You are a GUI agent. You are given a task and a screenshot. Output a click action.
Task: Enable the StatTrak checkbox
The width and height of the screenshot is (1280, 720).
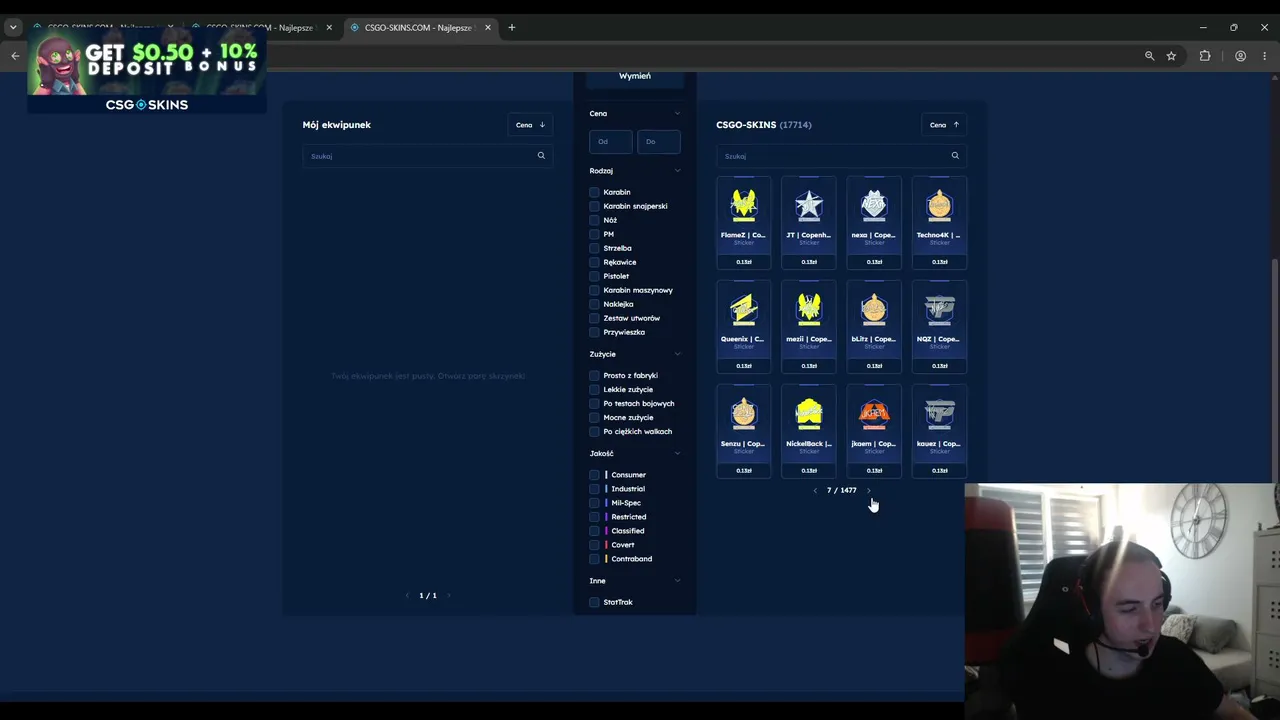(594, 602)
